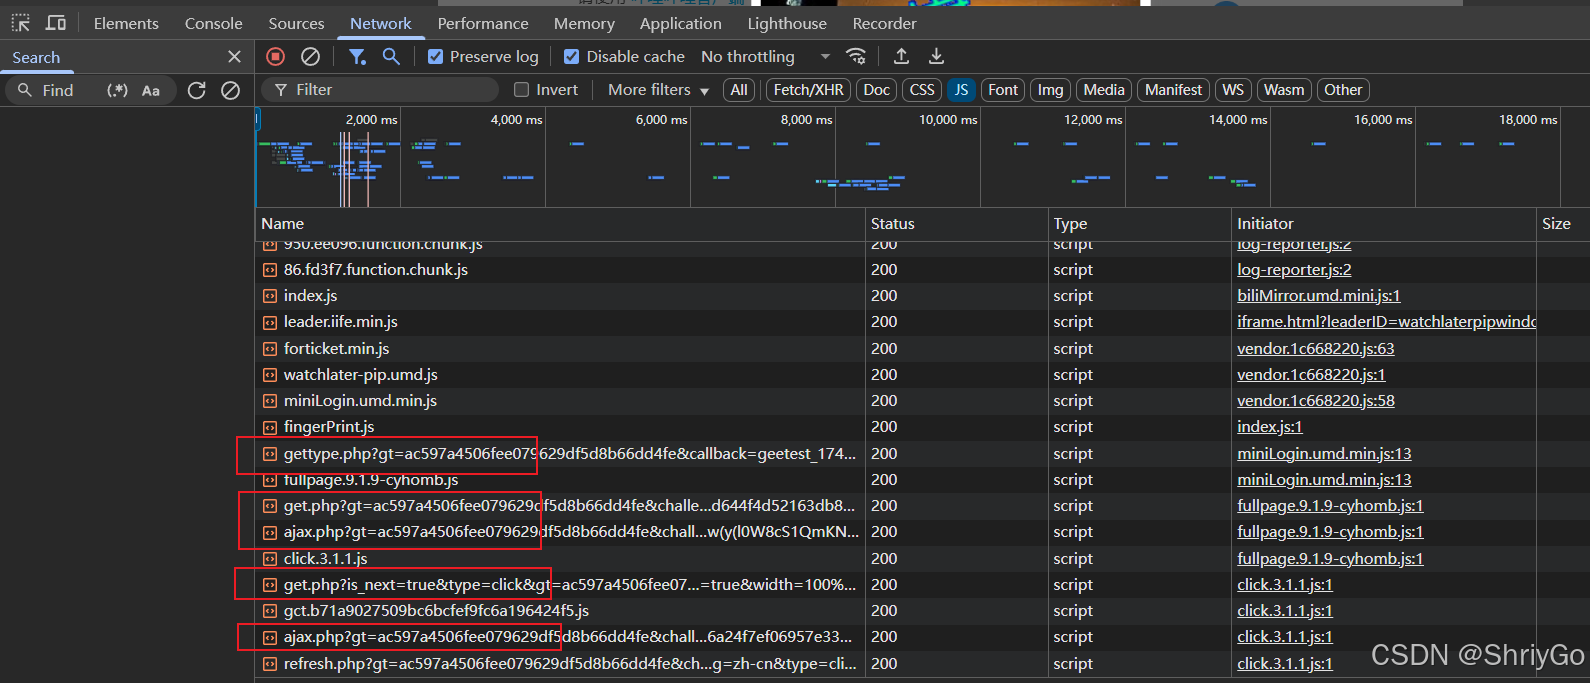Uncheck the Disable cache checkbox
Viewport: 1590px width, 683px height.
click(572, 57)
